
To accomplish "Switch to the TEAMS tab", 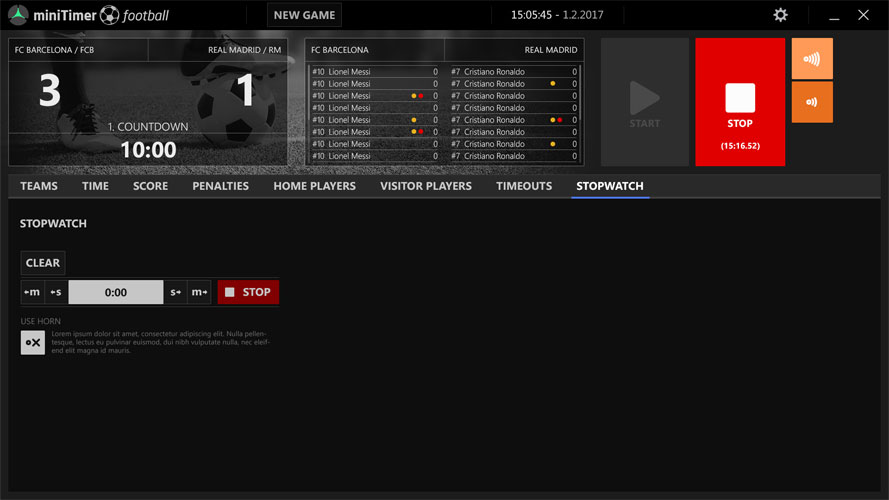I will (39, 186).
